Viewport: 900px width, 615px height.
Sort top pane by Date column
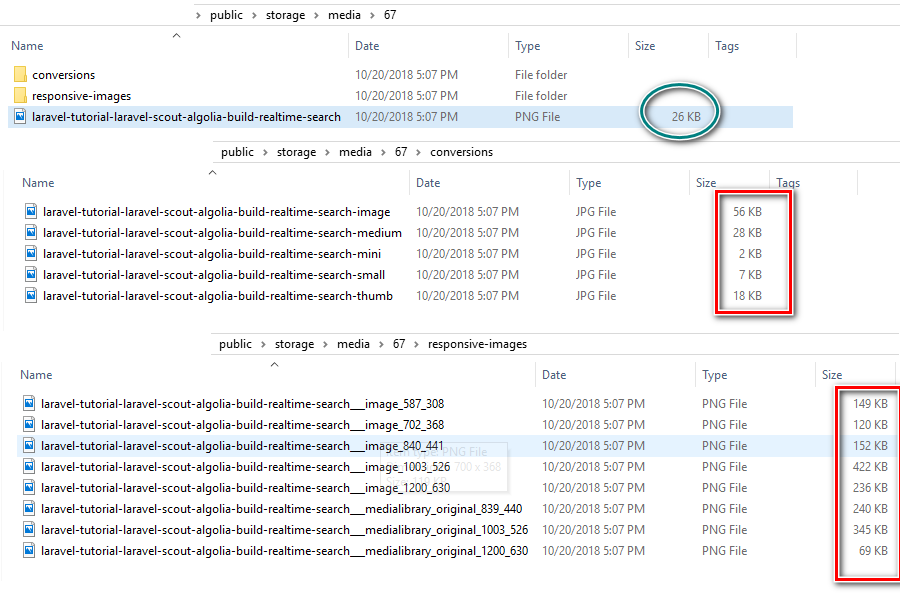(x=367, y=46)
